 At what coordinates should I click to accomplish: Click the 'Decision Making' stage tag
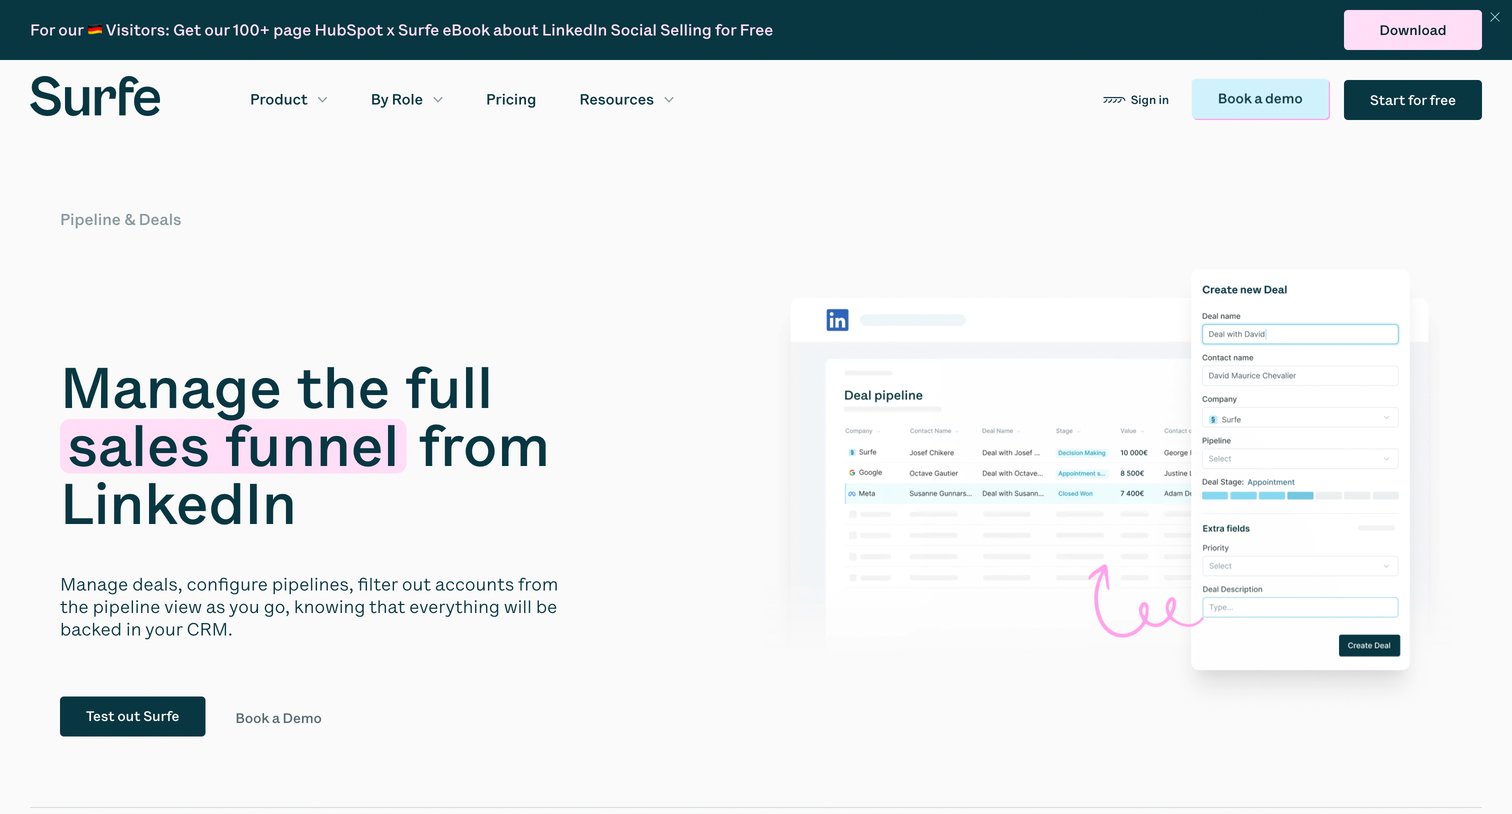coord(1082,453)
